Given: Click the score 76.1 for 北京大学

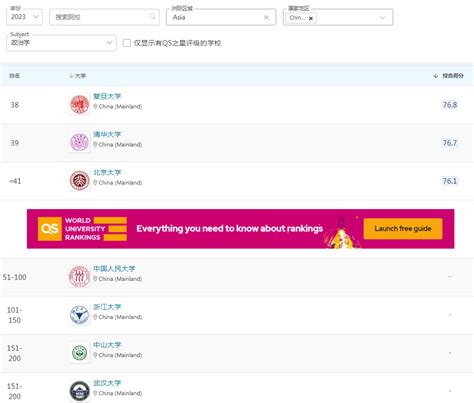Looking at the screenshot, I should (x=450, y=181).
